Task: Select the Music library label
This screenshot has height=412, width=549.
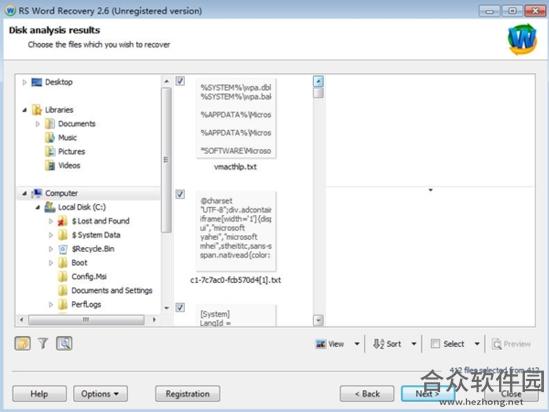Action: tap(67, 138)
